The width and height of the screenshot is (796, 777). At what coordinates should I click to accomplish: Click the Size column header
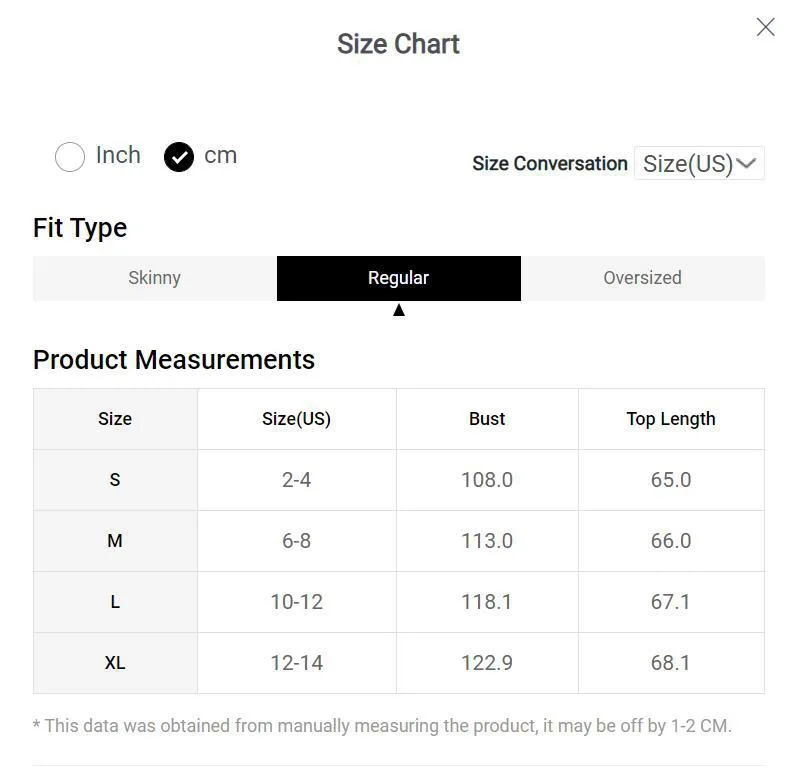115,419
